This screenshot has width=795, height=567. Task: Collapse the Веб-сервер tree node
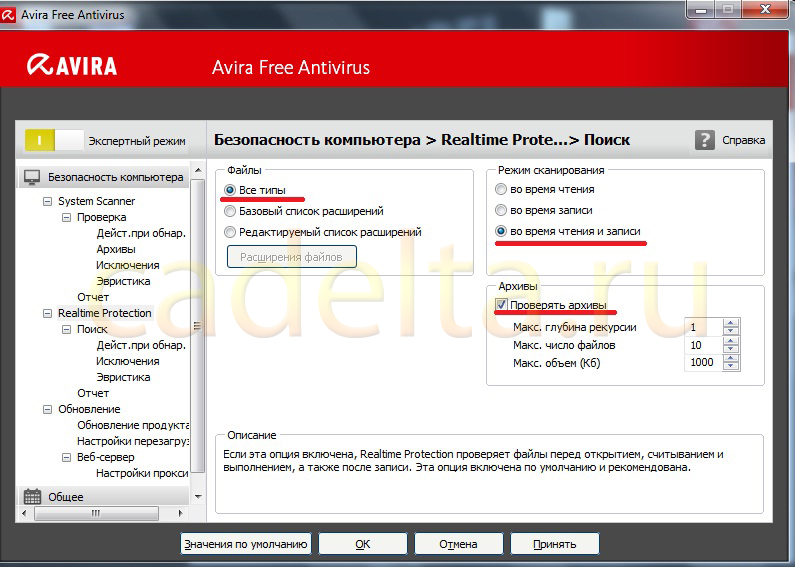point(66,457)
